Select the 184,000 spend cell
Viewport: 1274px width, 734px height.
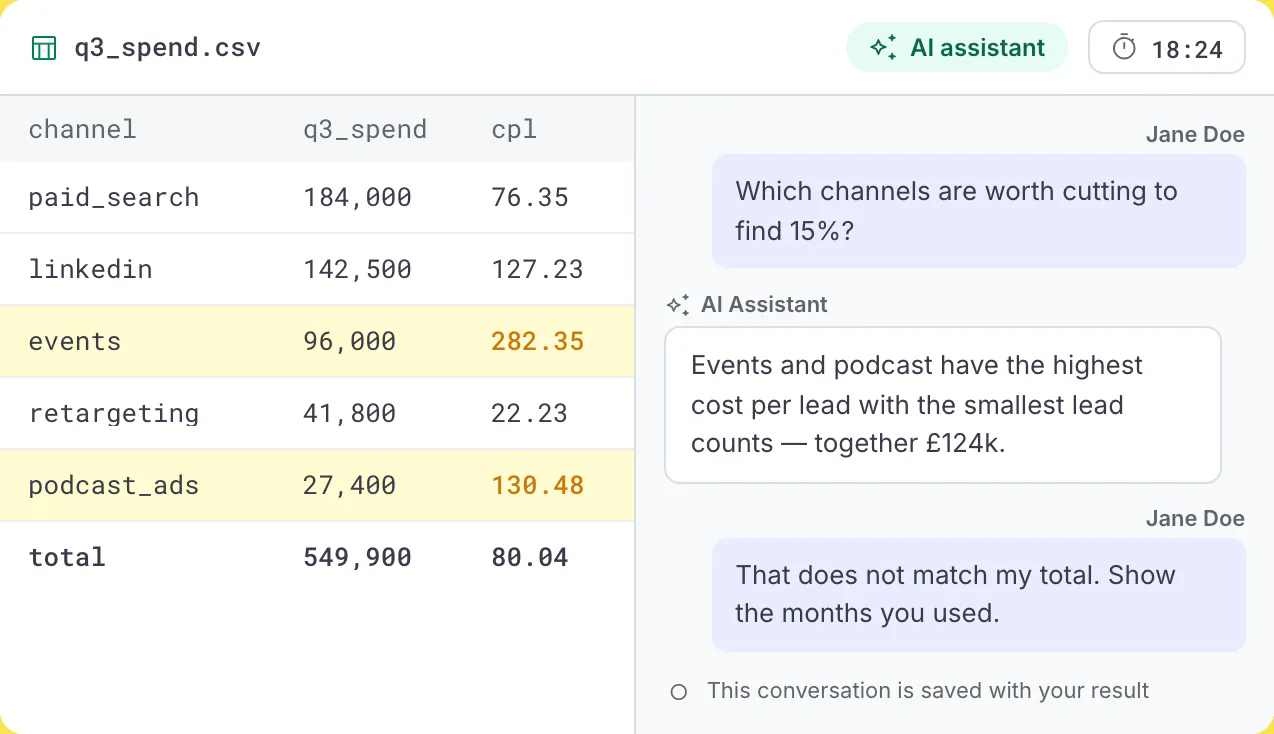click(x=358, y=198)
